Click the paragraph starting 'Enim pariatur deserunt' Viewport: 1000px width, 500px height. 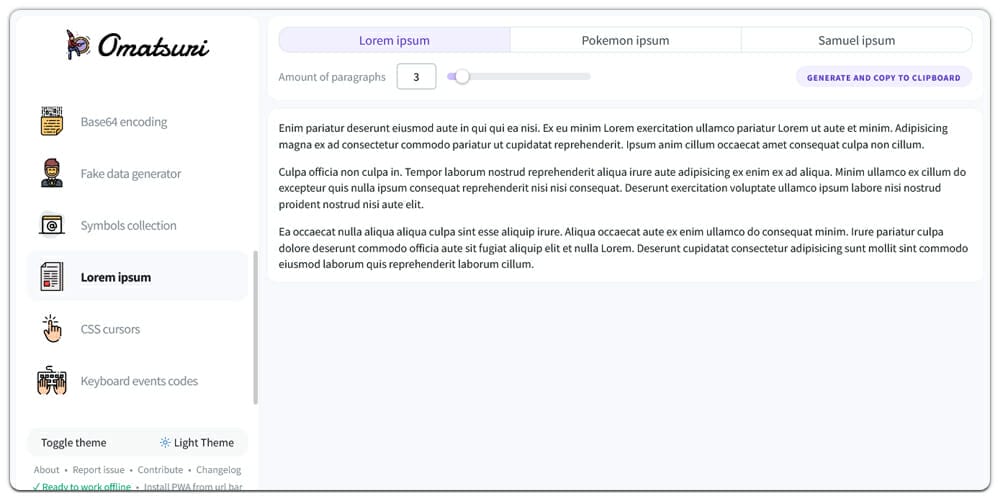pyautogui.click(x=614, y=136)
